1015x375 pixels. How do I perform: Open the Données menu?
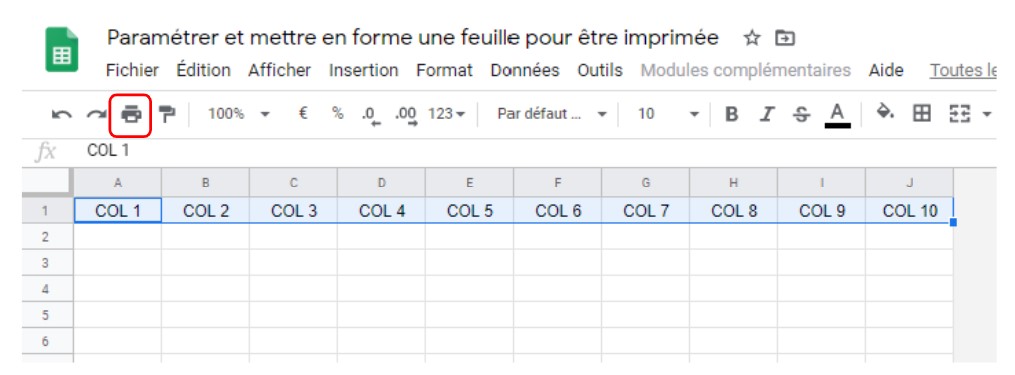(525, 70)
